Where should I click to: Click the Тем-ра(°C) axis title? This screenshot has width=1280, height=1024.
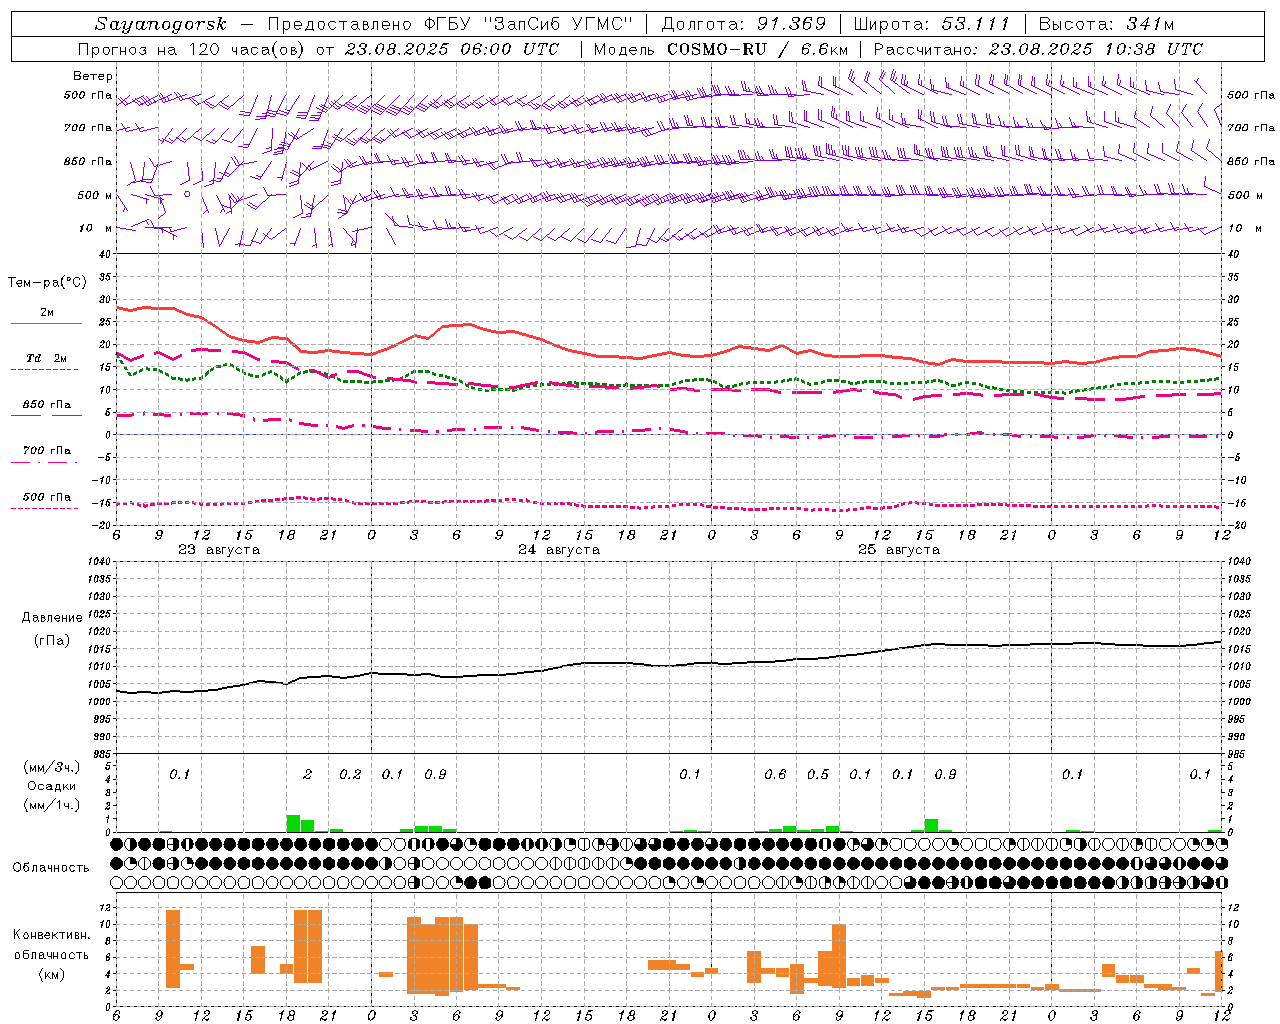pyautogui.click(x=47, y=283)
